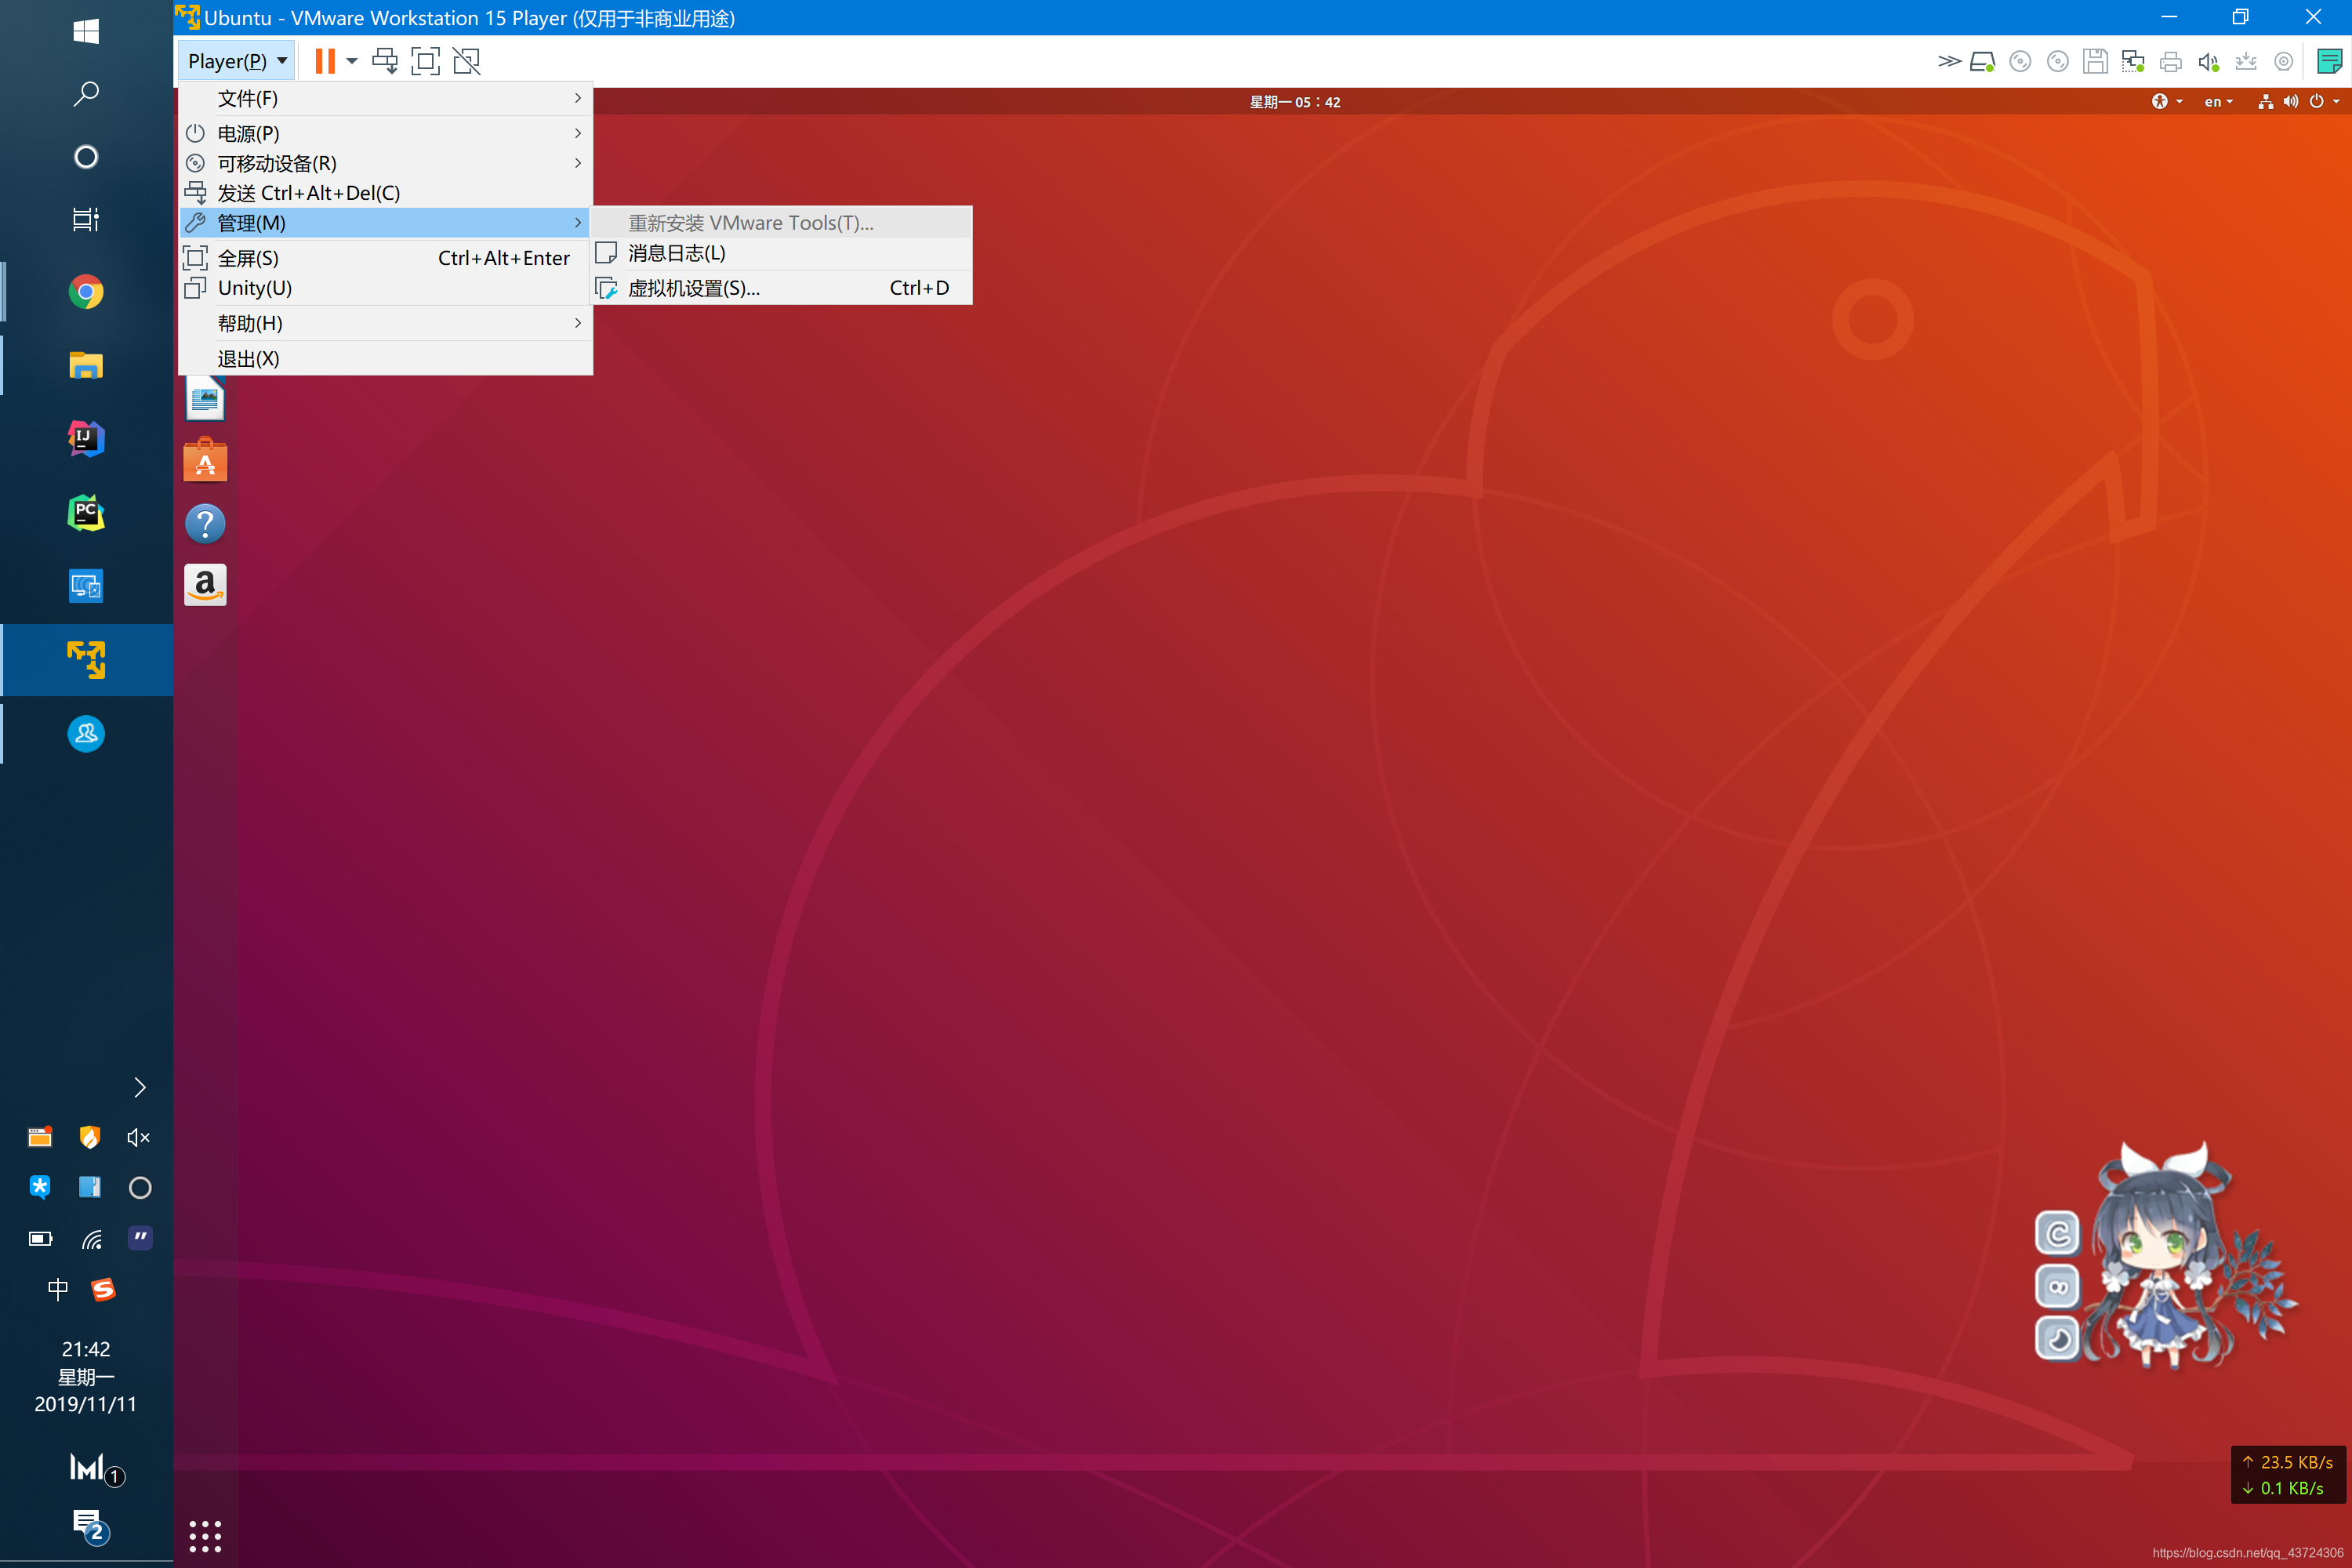
Task: Open Ubuntu power system menu
Action: (x=2324, y=101)
